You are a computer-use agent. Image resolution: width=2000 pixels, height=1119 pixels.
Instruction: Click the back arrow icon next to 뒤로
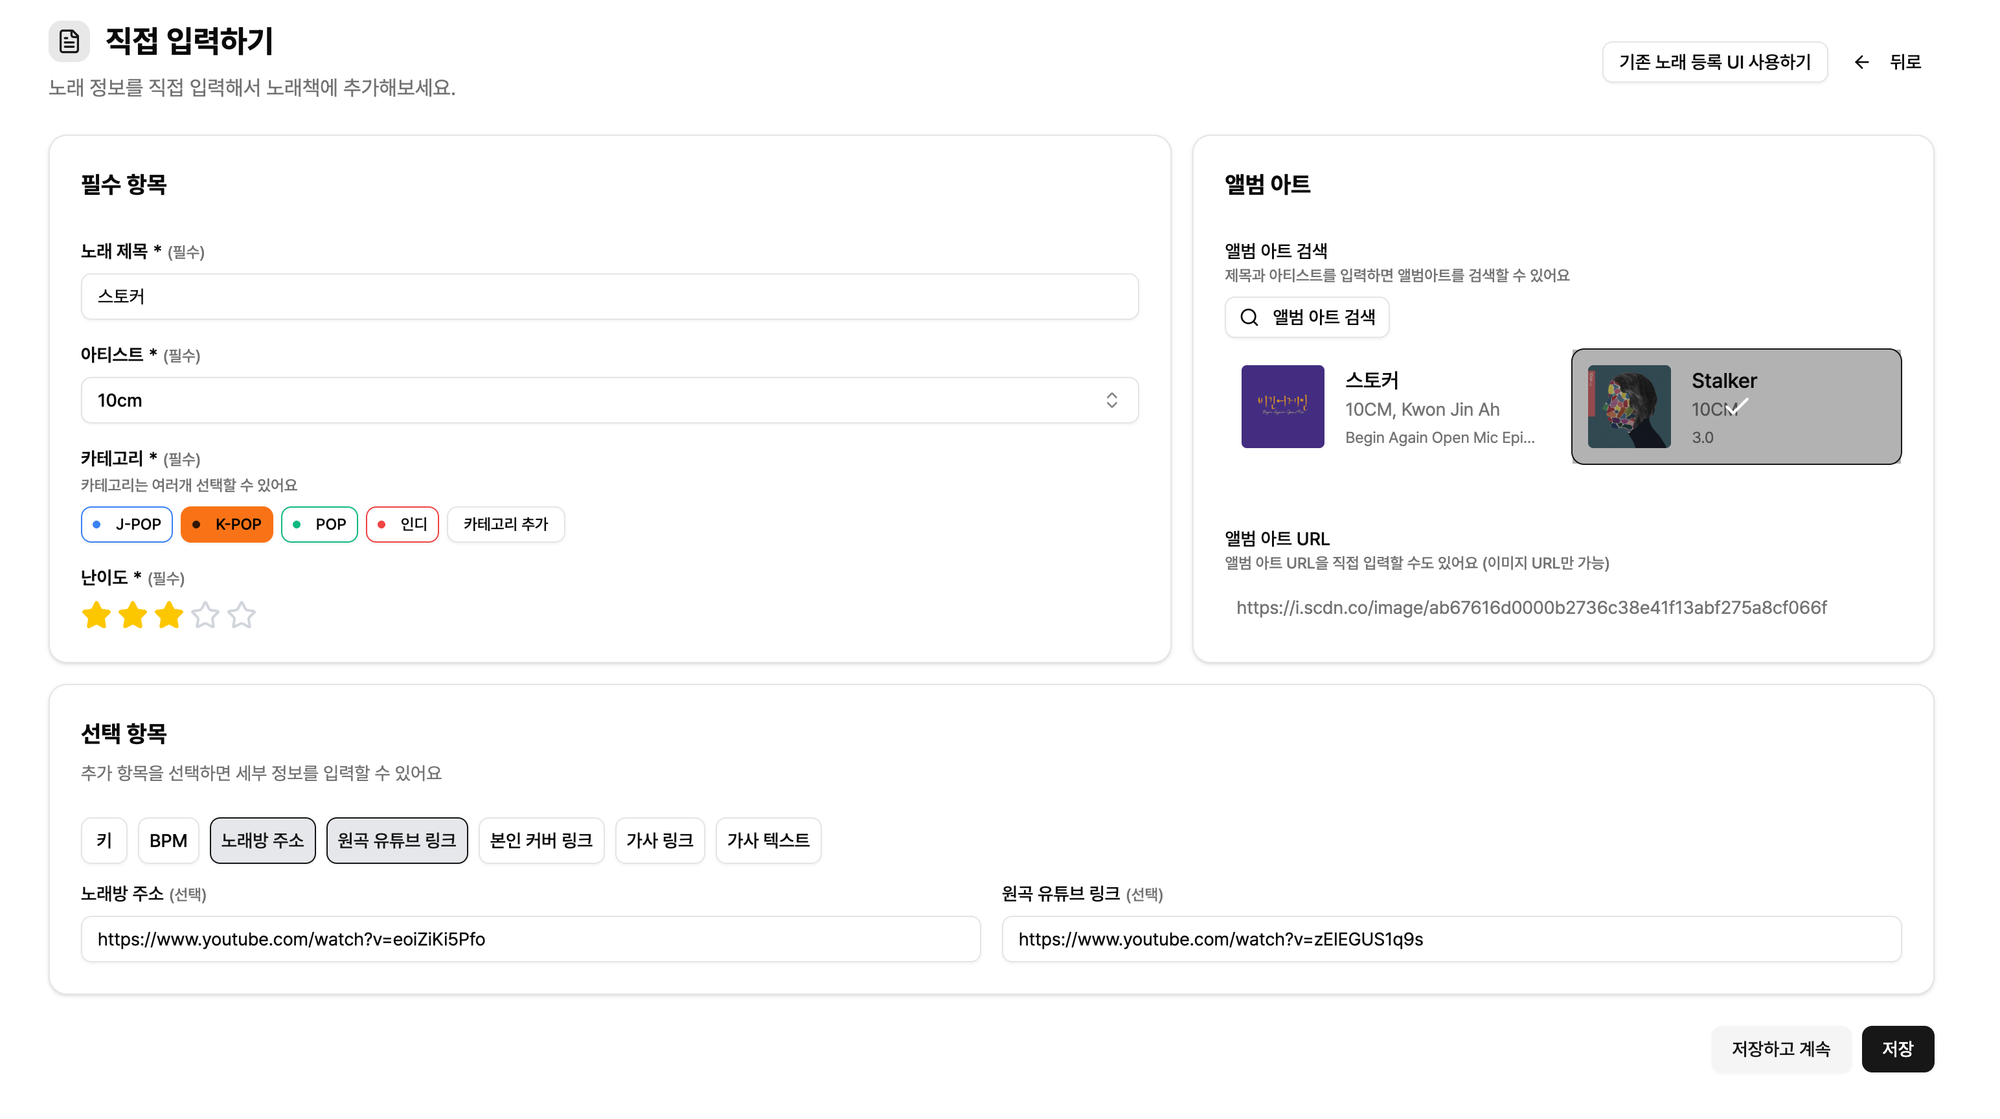pos(1861,62)
